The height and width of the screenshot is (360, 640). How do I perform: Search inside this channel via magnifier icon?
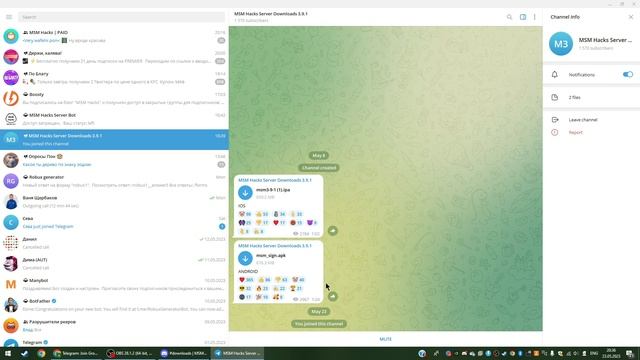[509, 17]
